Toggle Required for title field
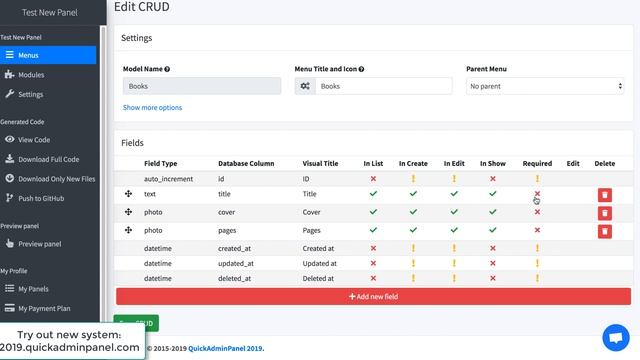The image size is (640, 360). pyautogui.click(x=537, y=193)
